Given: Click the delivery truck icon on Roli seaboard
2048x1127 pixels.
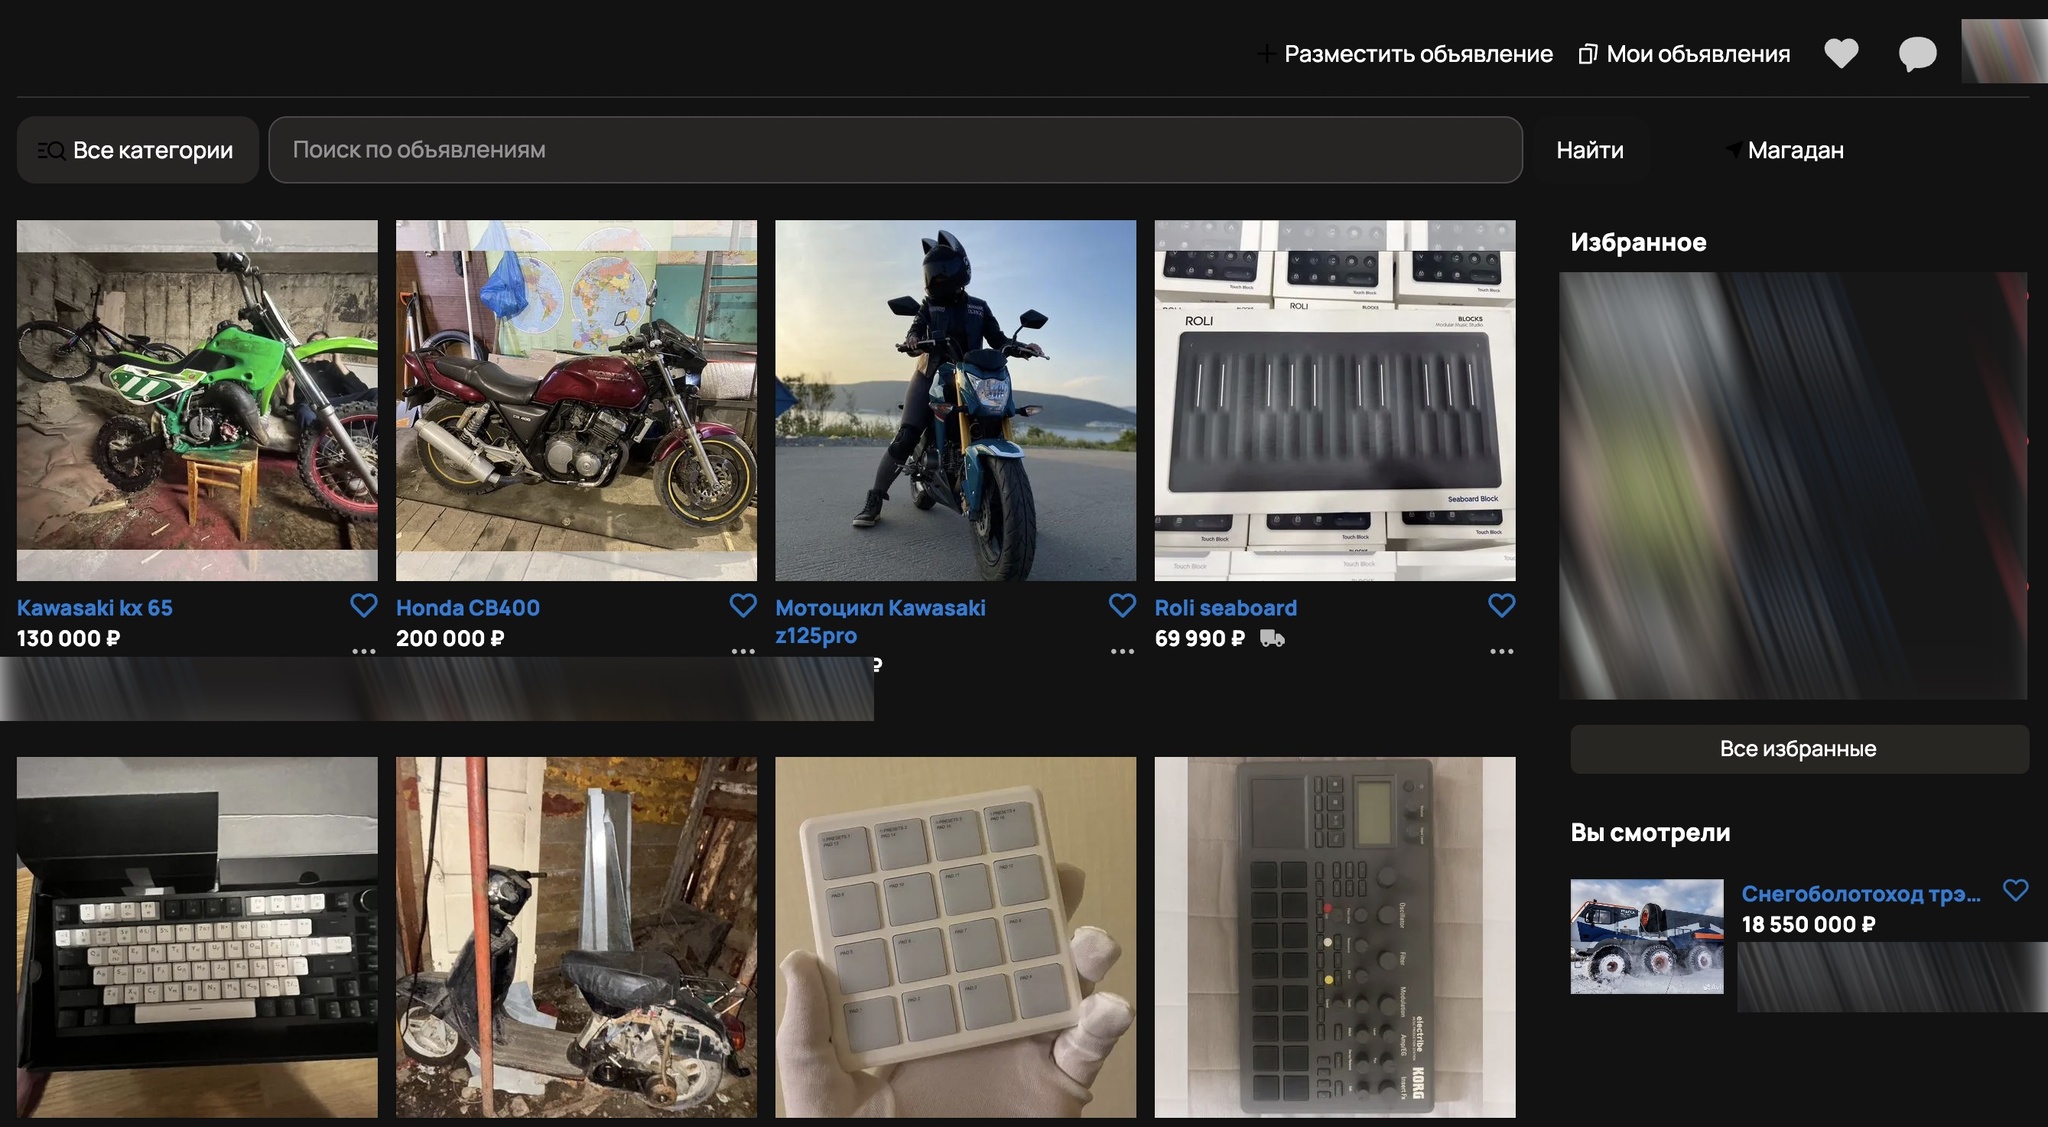Looking at the screenshot, I should coord(1272,638).
